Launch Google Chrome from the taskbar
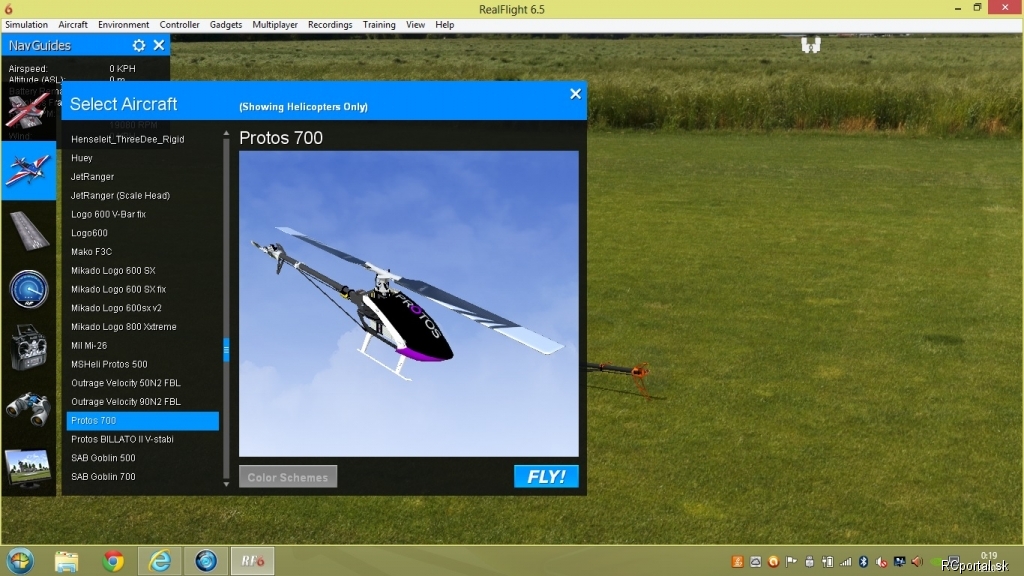This screenshot has width=1024, height=576. [113, 562]
